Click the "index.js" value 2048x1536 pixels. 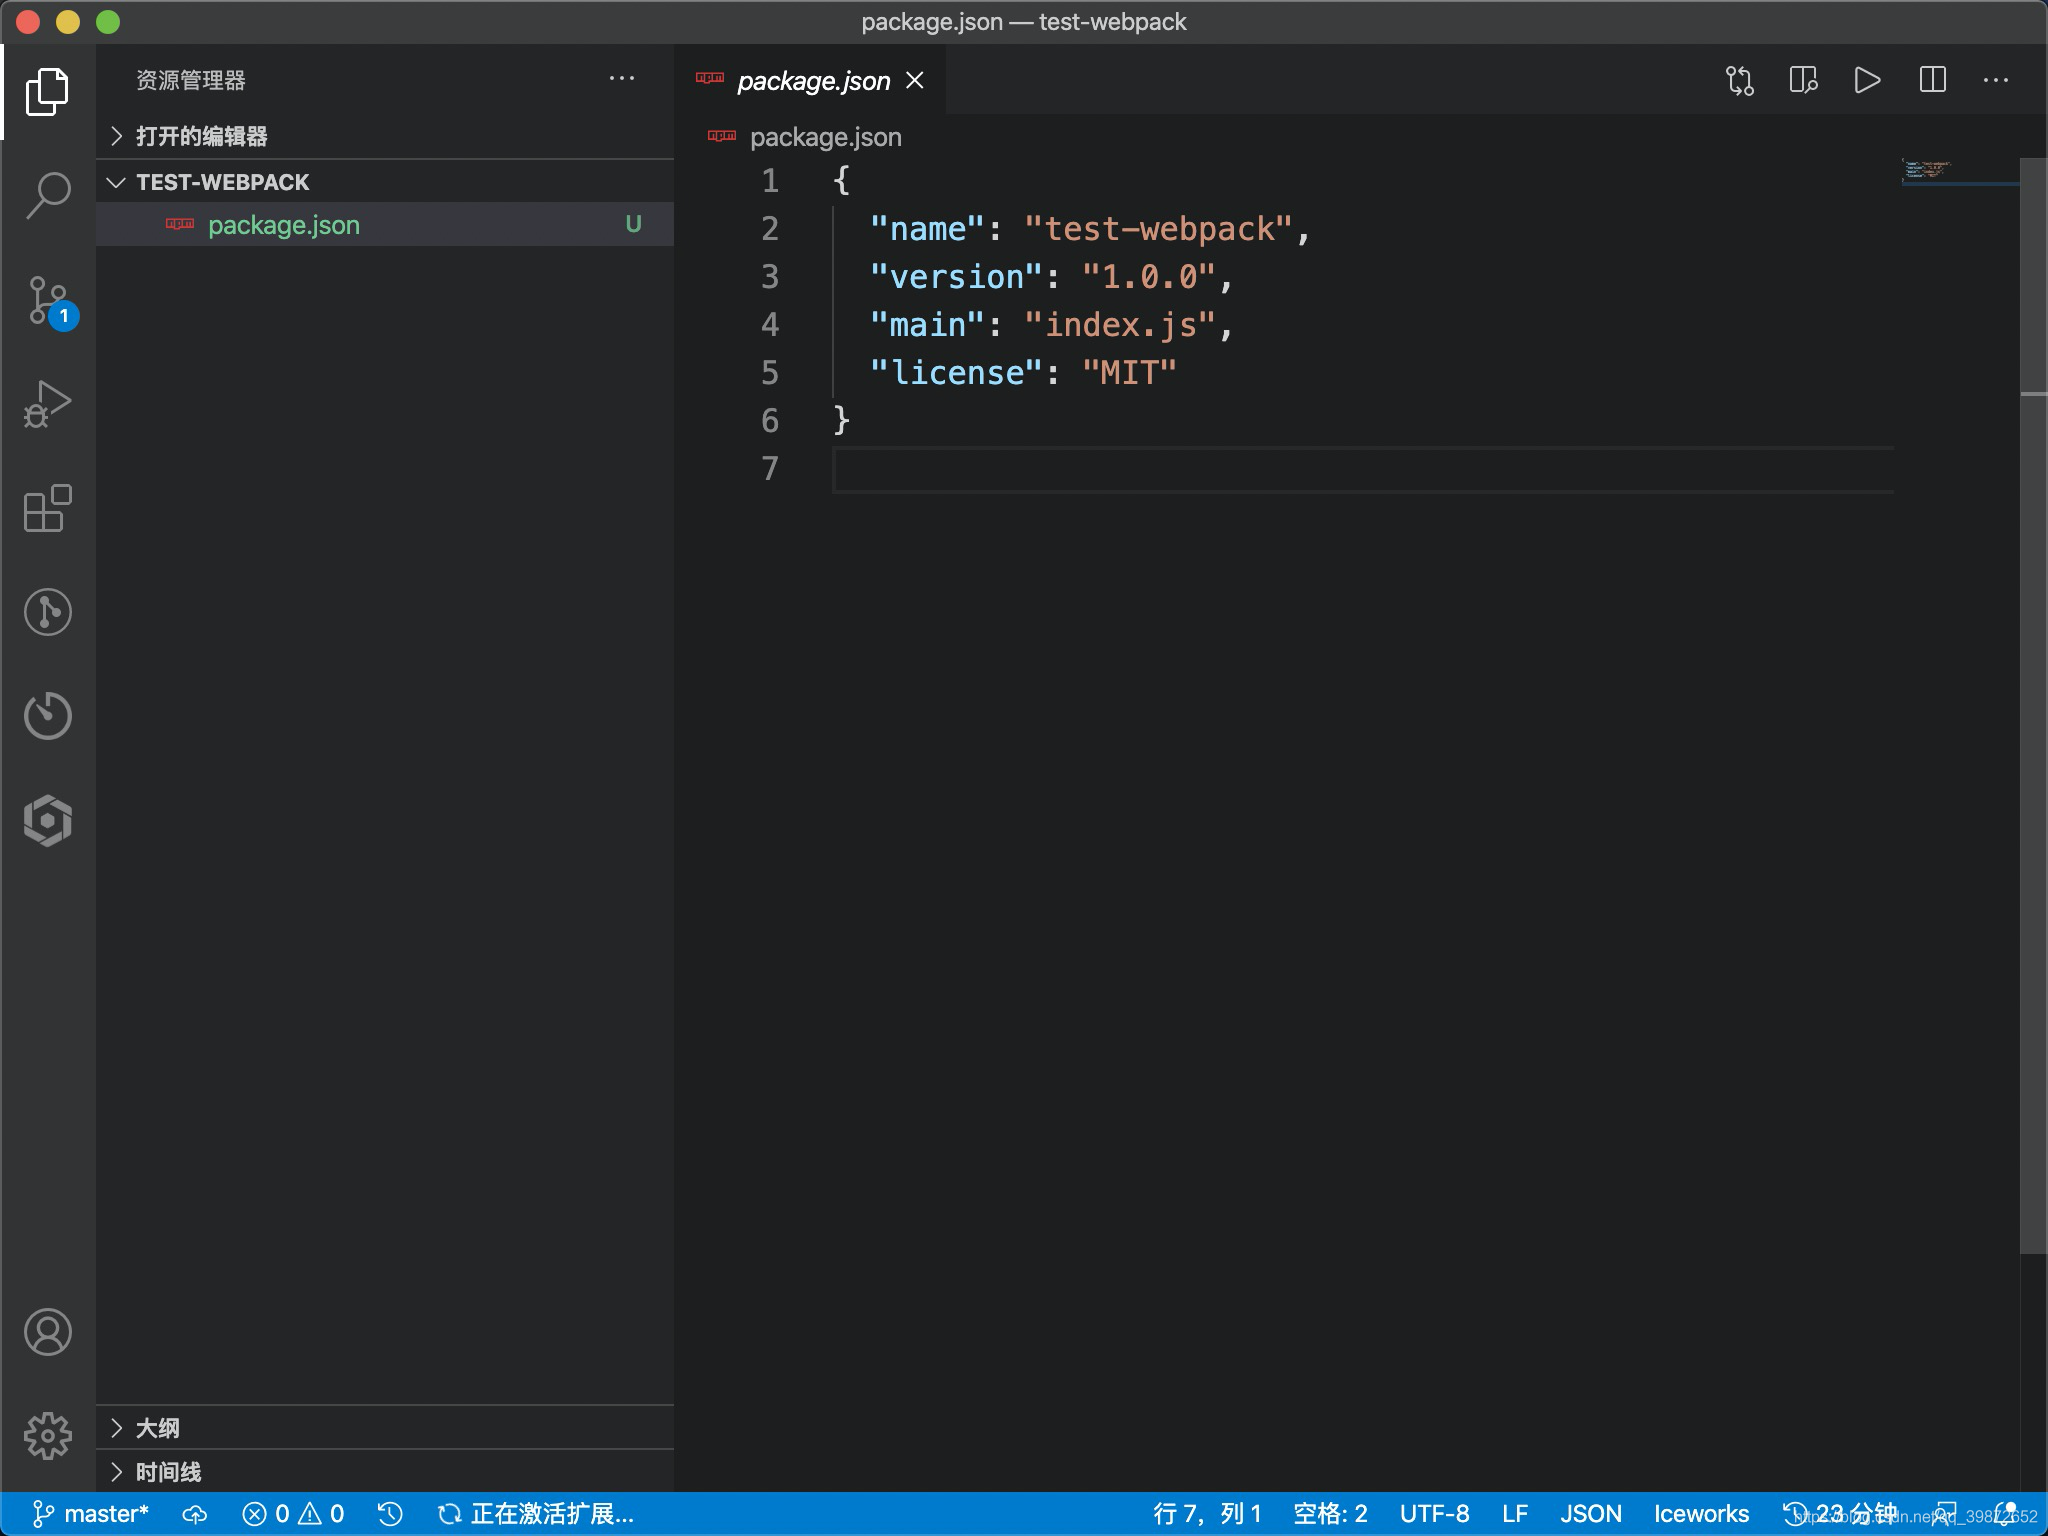coord(1120,325)
